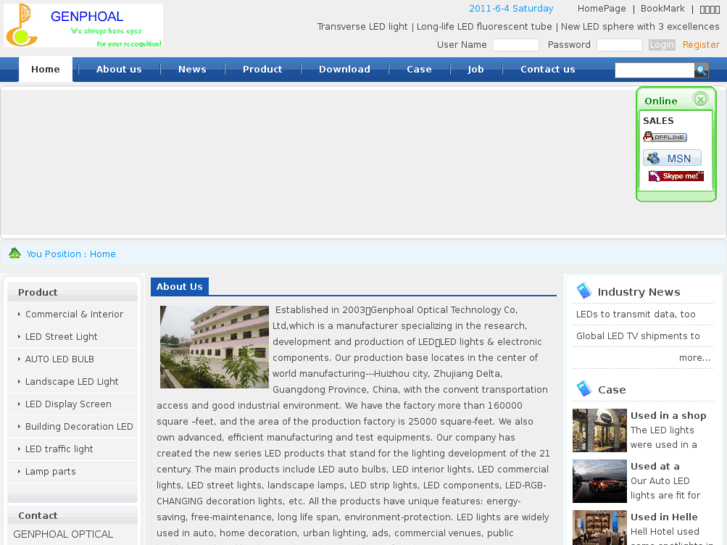Click the green home position icon
This screenshot has width=727, height=545.
coord(15,253)
